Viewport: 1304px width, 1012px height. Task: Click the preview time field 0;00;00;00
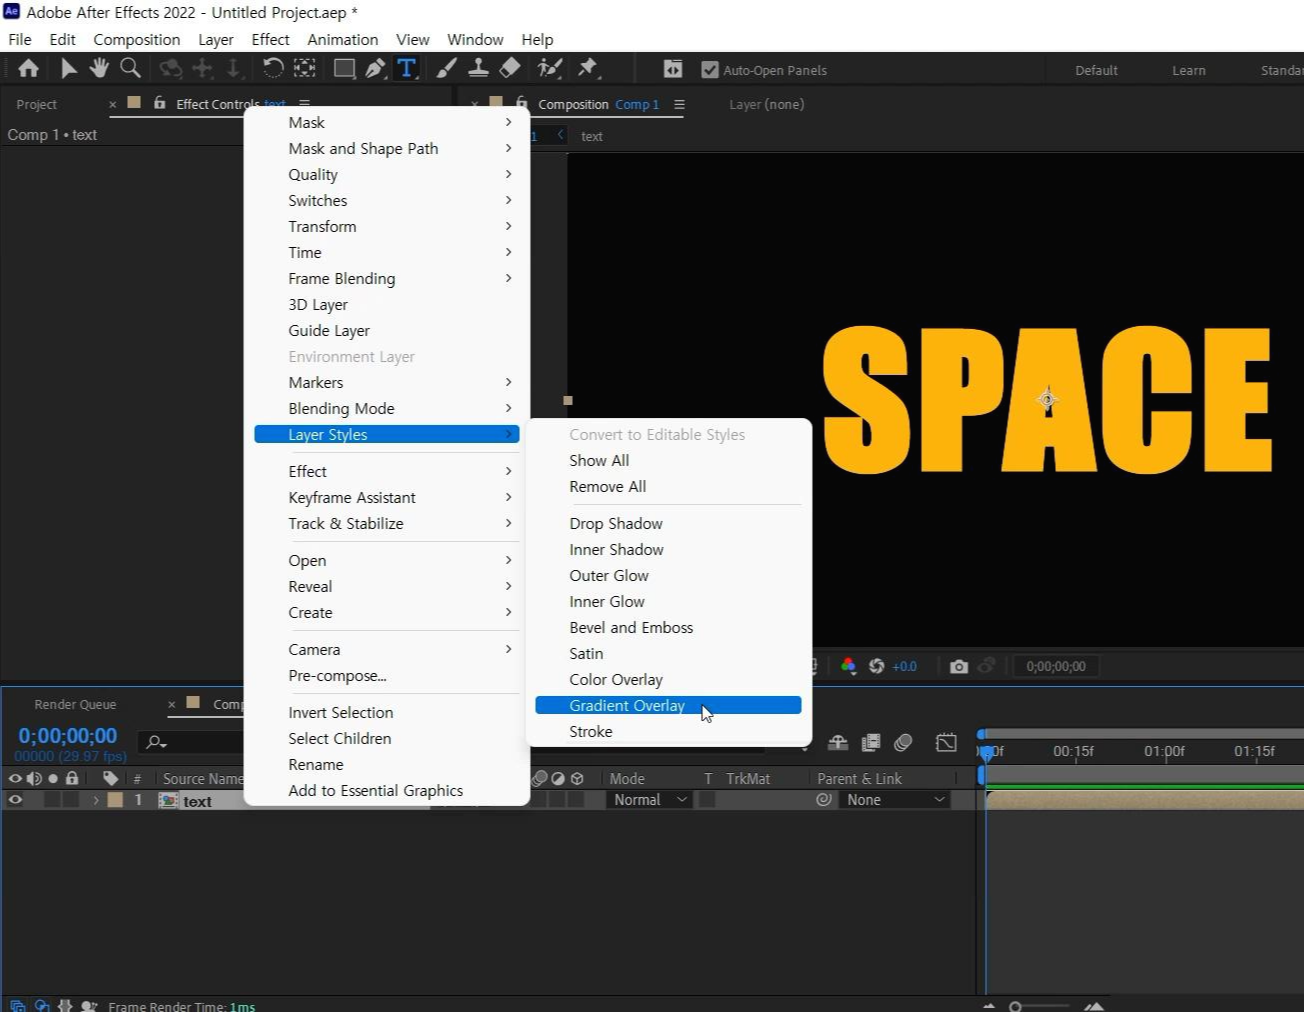click(1056, 666)
